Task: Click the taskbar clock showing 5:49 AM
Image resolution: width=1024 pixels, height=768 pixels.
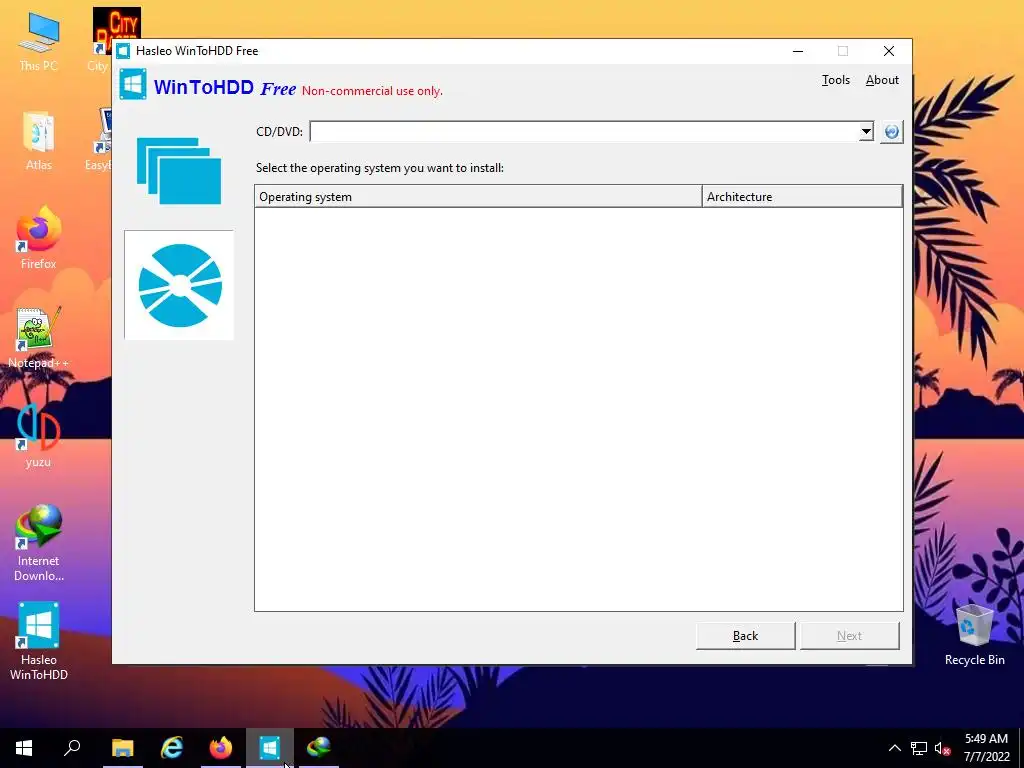Action: 986,748
